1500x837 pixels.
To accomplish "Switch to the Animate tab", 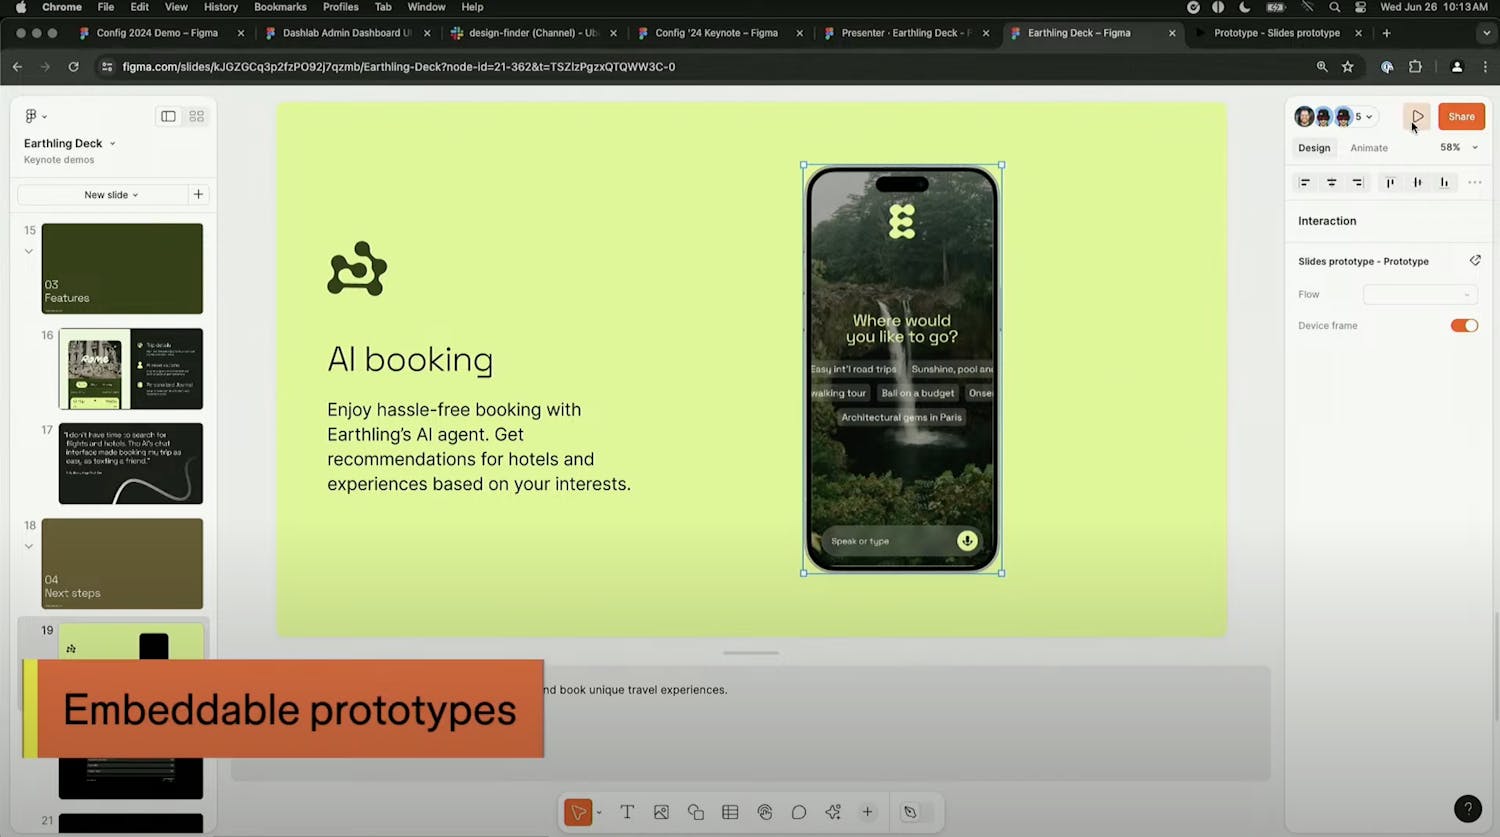I will coord(1368,148).
